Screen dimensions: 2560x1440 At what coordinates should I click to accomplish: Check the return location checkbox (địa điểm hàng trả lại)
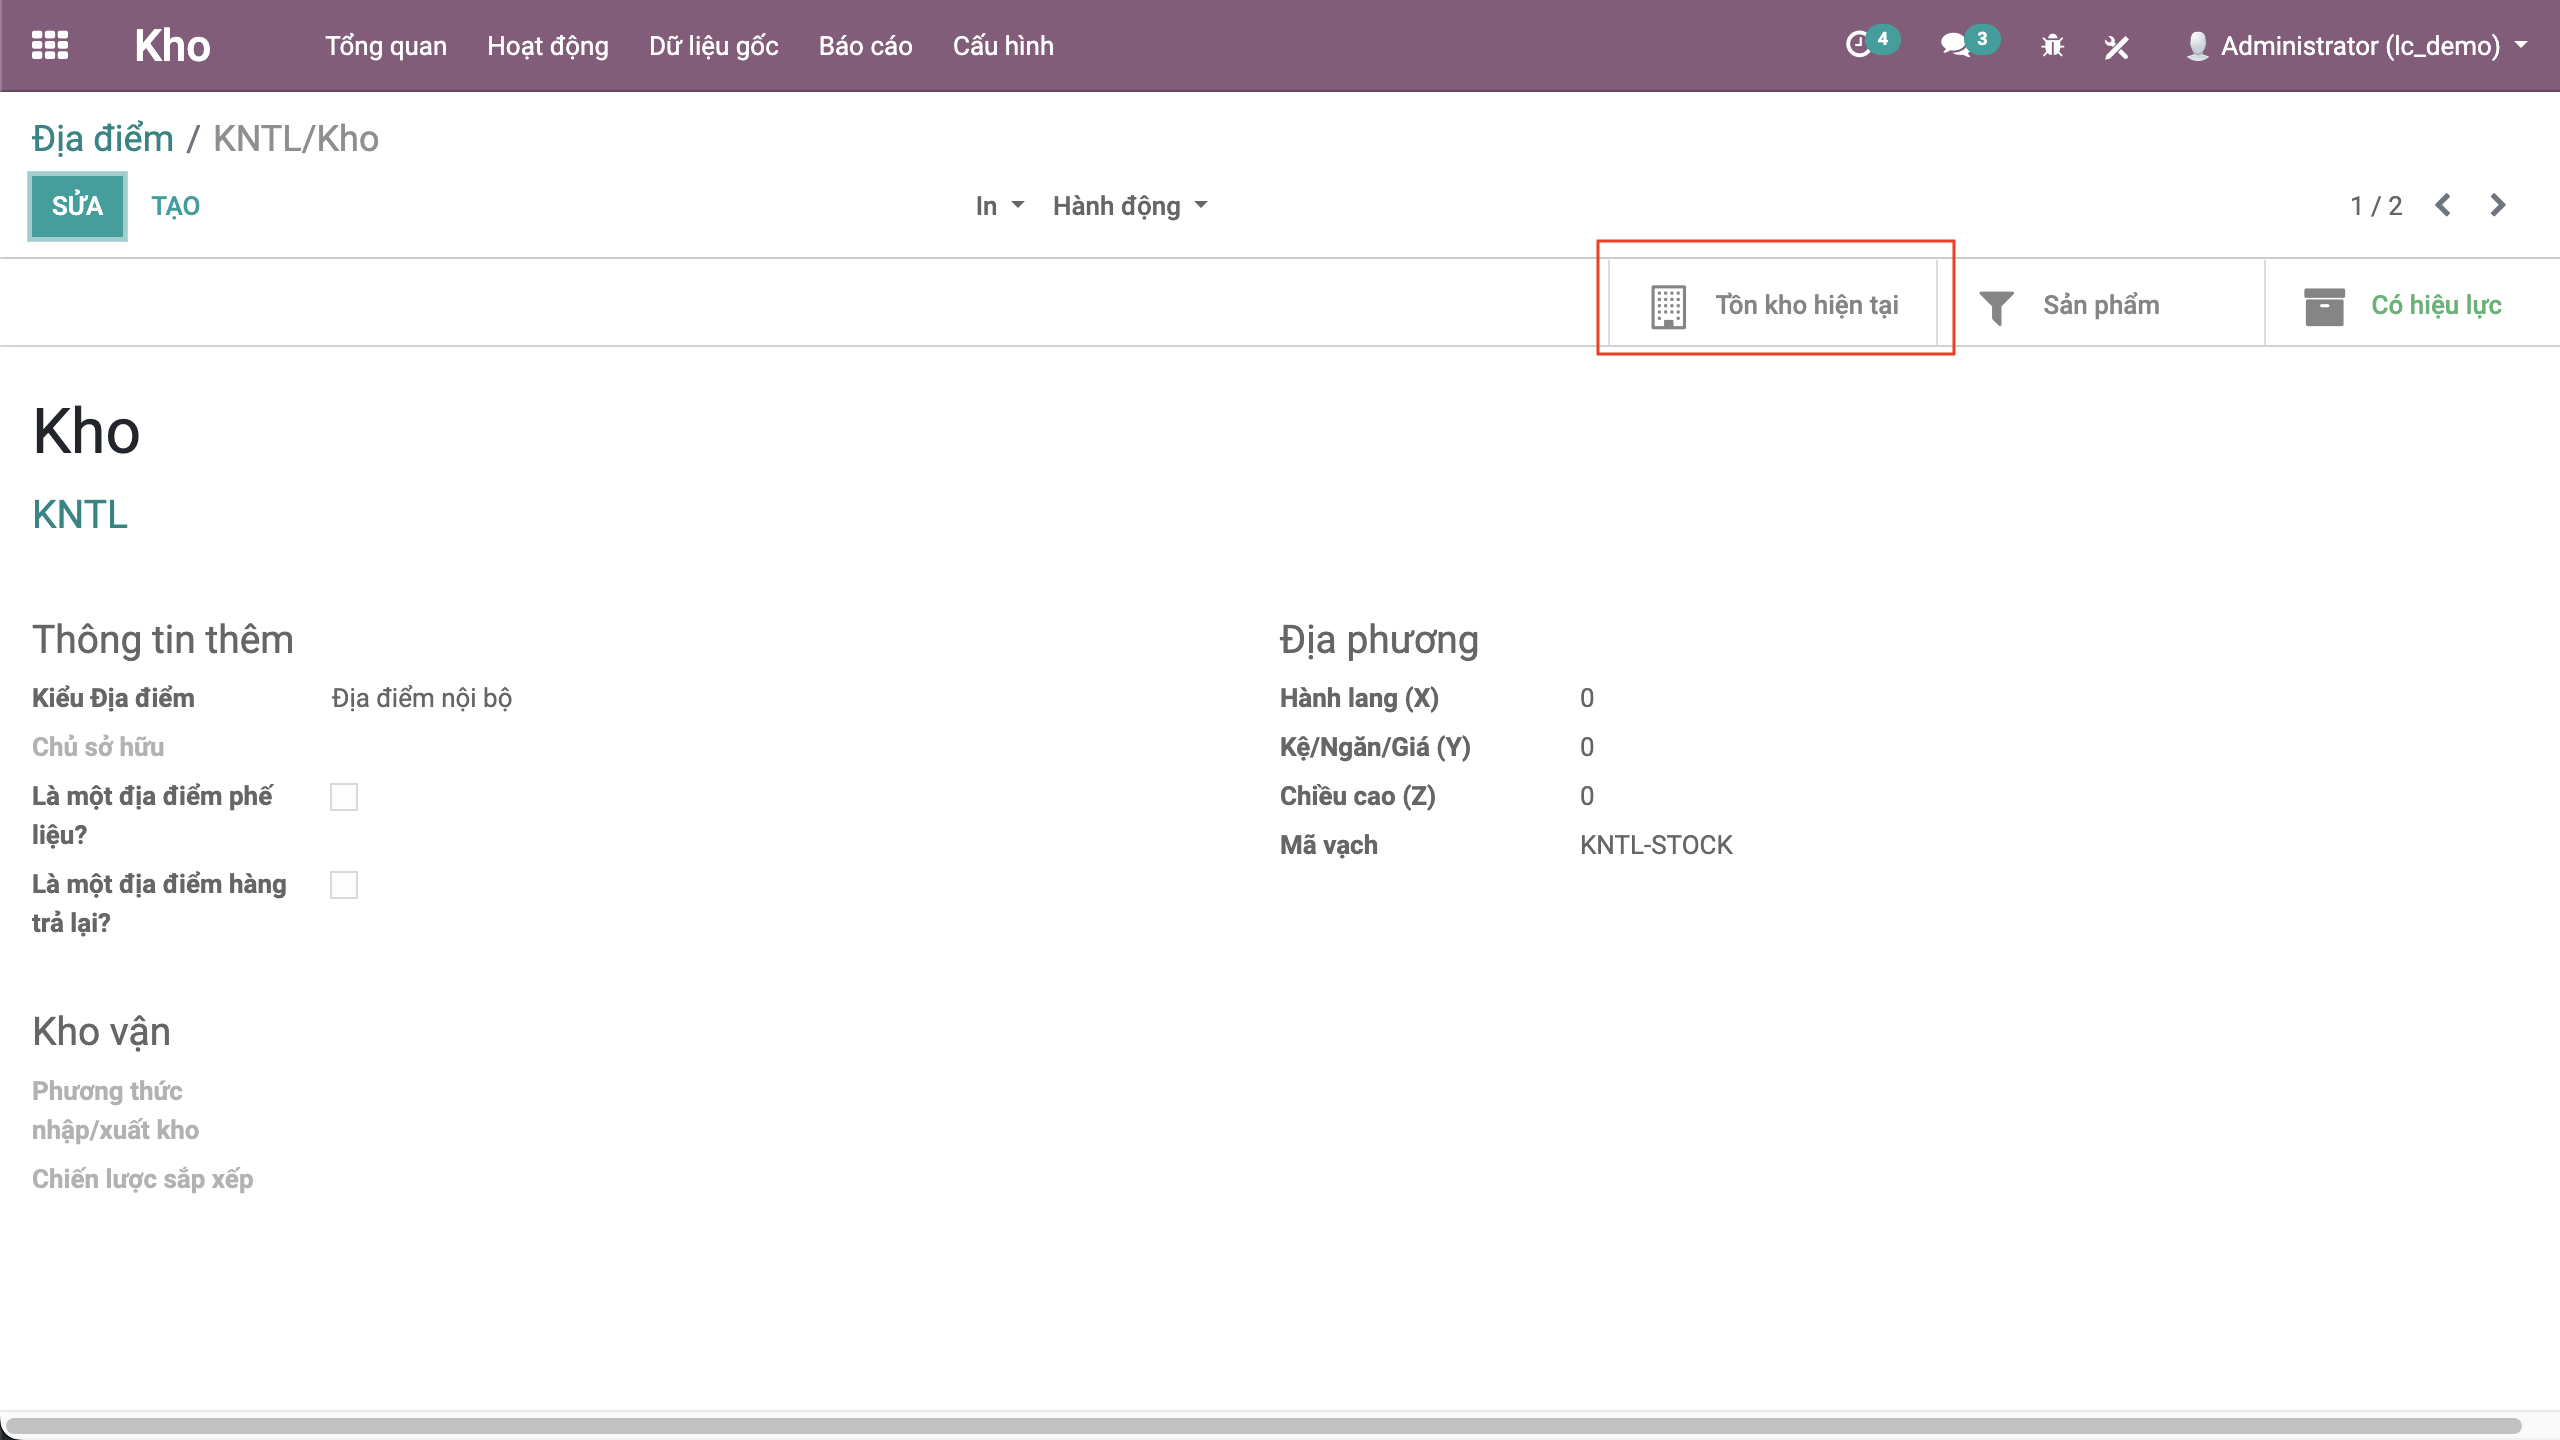point(344,885)
